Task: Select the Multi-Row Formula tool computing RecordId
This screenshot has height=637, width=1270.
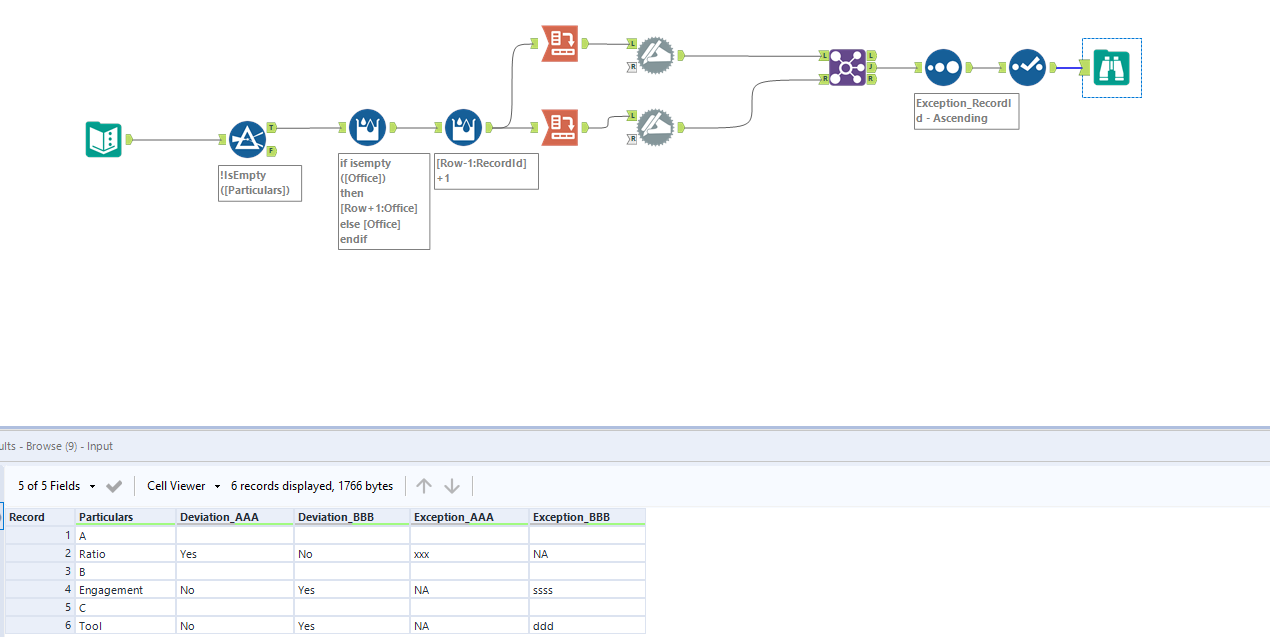Action: point(463,127)
